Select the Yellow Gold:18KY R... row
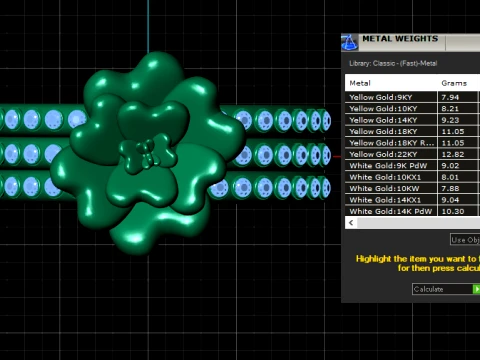Viewport: 480px width, 360px height. click(413, 143)
